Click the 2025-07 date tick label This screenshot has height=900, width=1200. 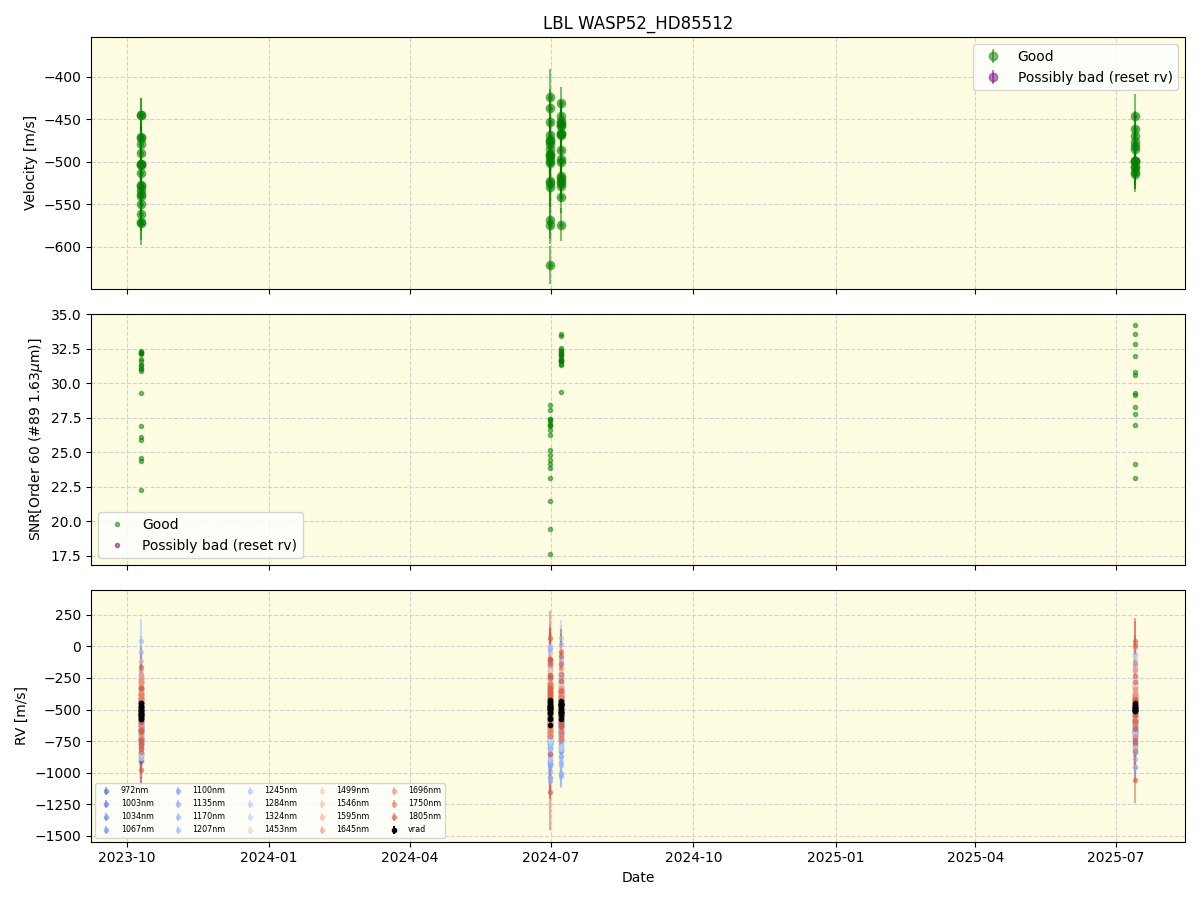point(1117,856)
